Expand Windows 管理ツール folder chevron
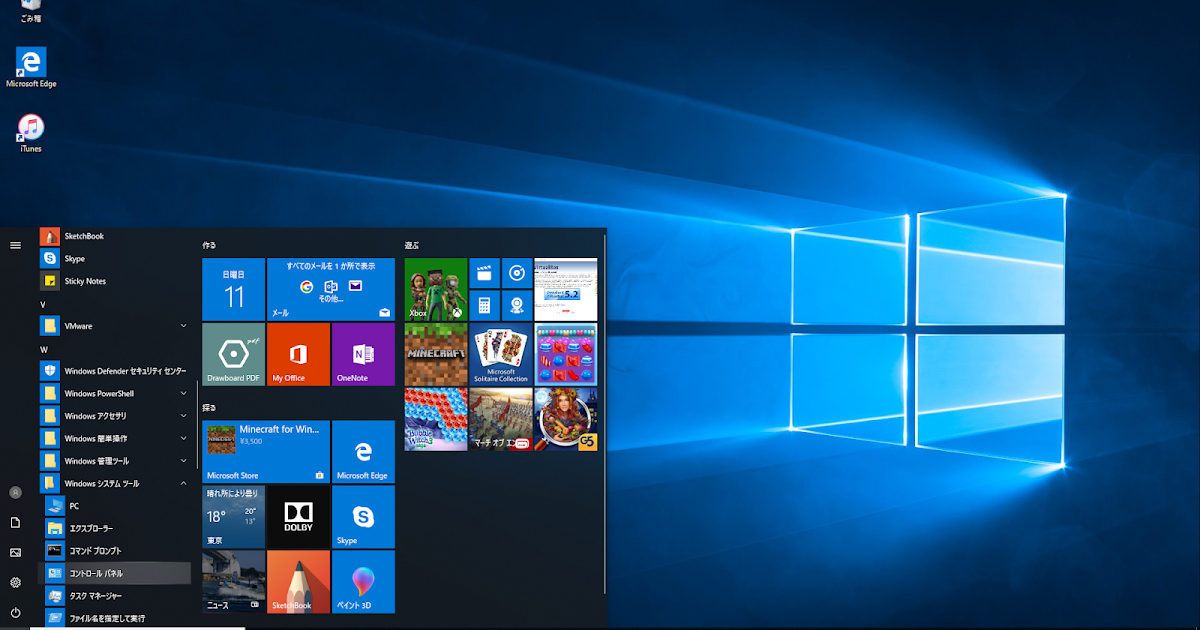Screen dimensions: 1200x630 [x=183, y=461]
